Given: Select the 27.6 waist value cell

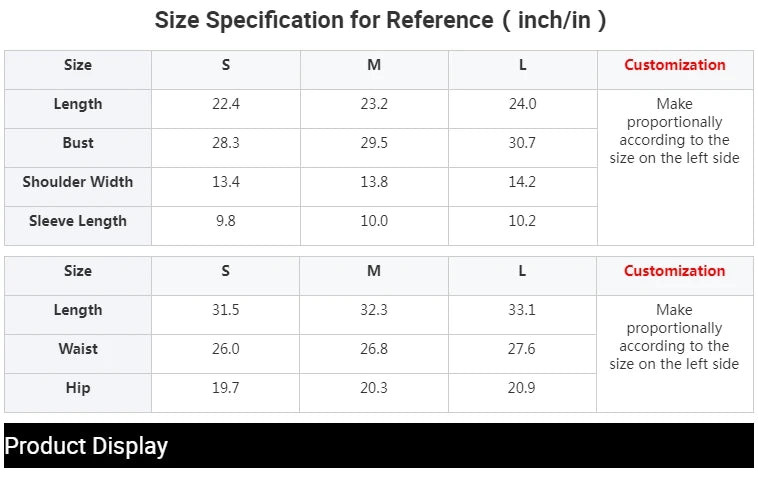Looking at the screenshot, I should pyautogui.click(x=522, y=349).
